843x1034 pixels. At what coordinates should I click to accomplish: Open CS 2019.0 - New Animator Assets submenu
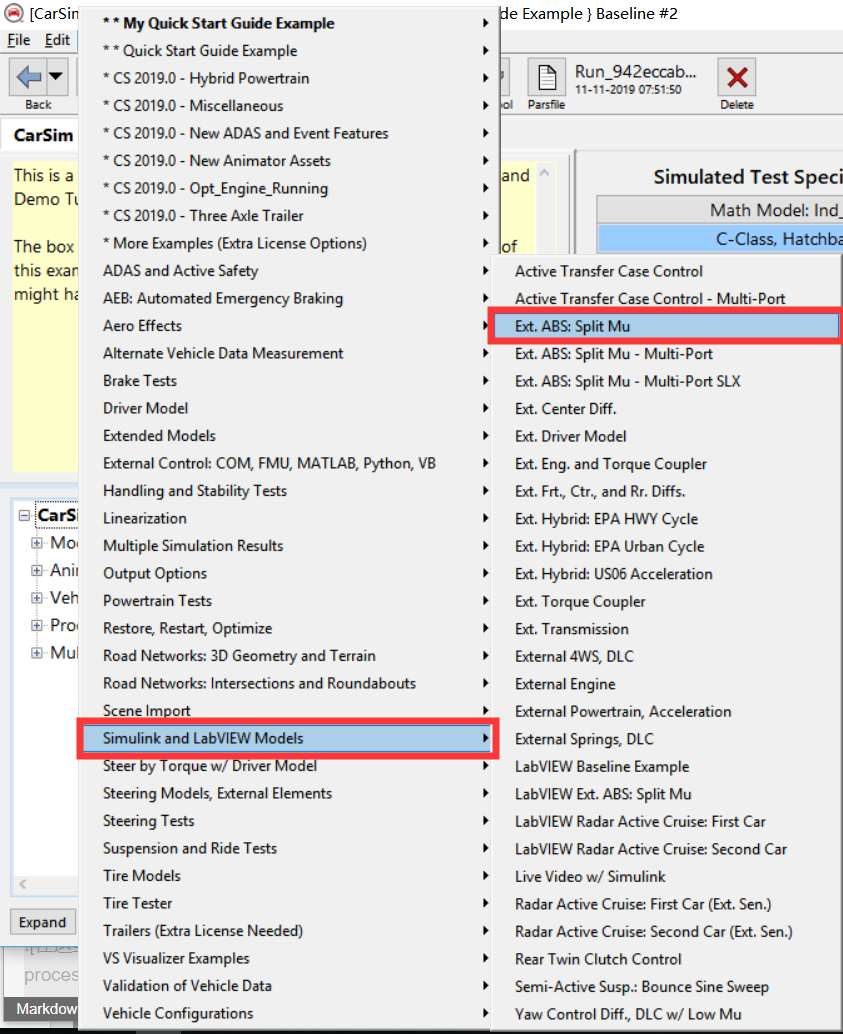pyautogui.click(x=289, y=161)
